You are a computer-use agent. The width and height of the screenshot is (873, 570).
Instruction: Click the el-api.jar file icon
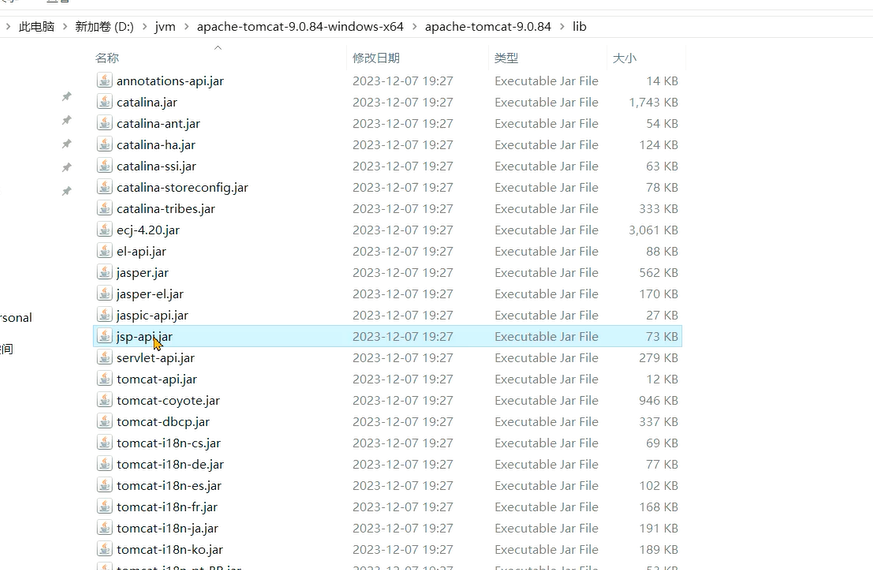tap(105, 251)
